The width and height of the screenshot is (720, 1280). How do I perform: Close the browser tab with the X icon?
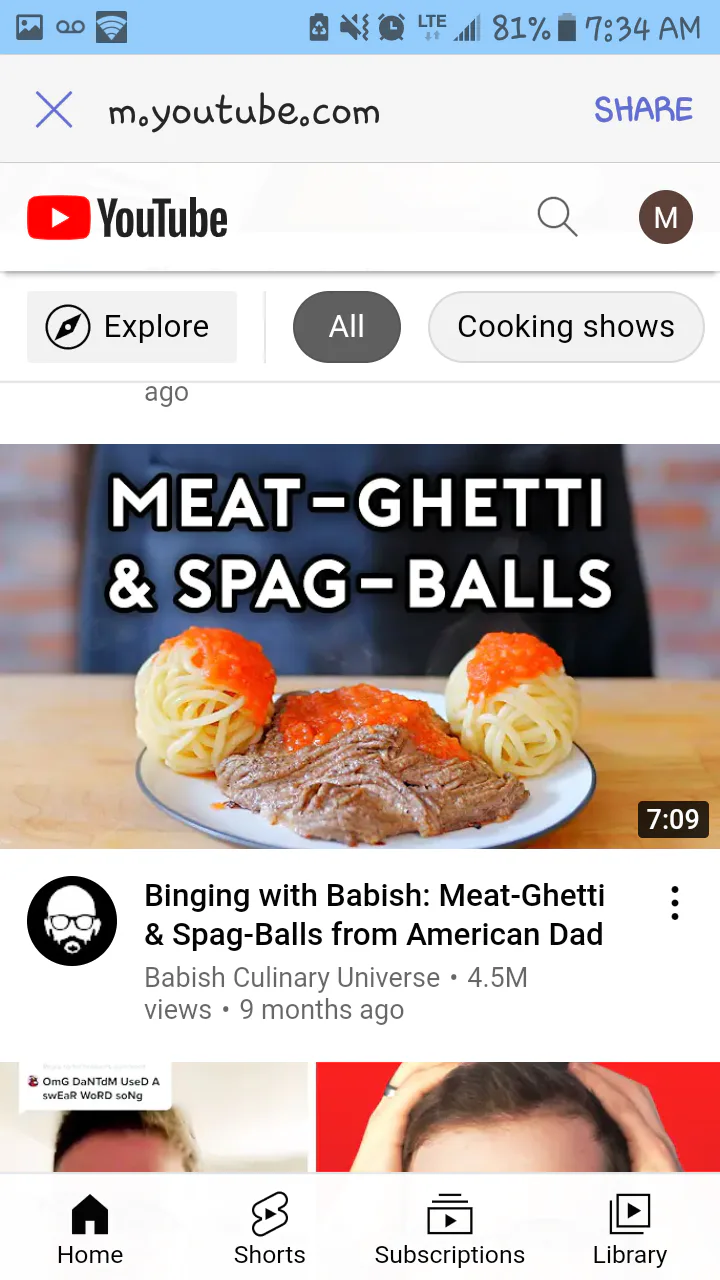pos(54,110)
